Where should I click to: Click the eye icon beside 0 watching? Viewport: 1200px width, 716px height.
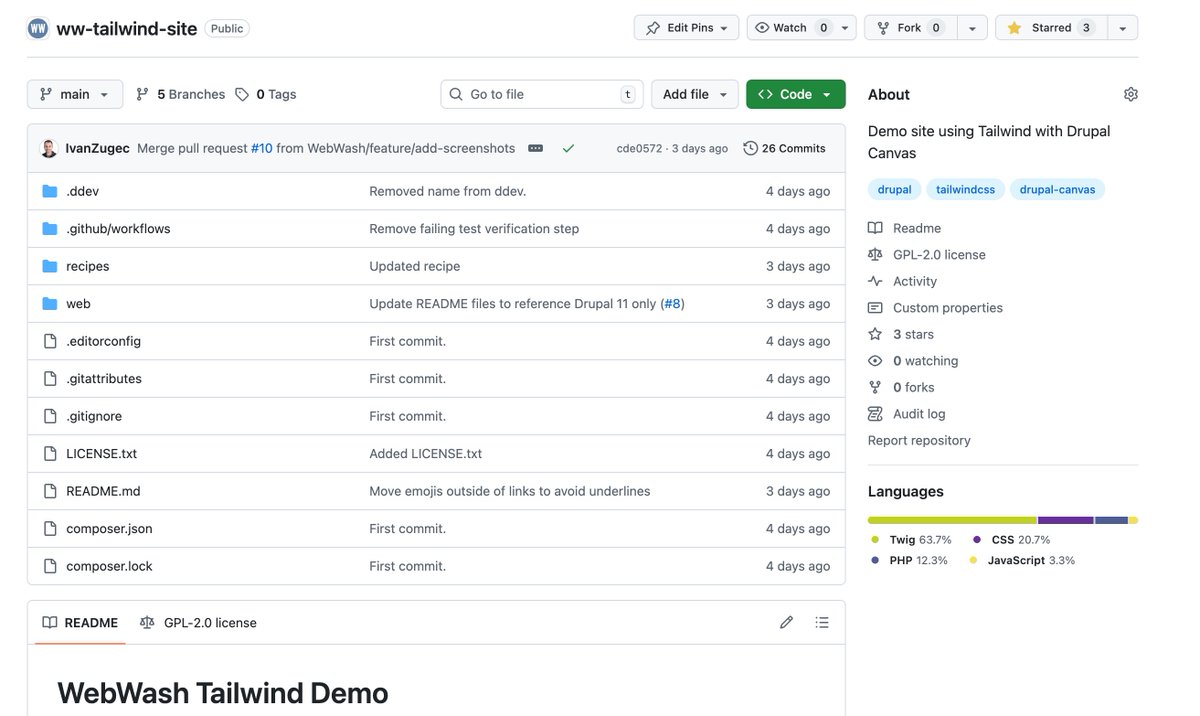click(x=875, y=361)
